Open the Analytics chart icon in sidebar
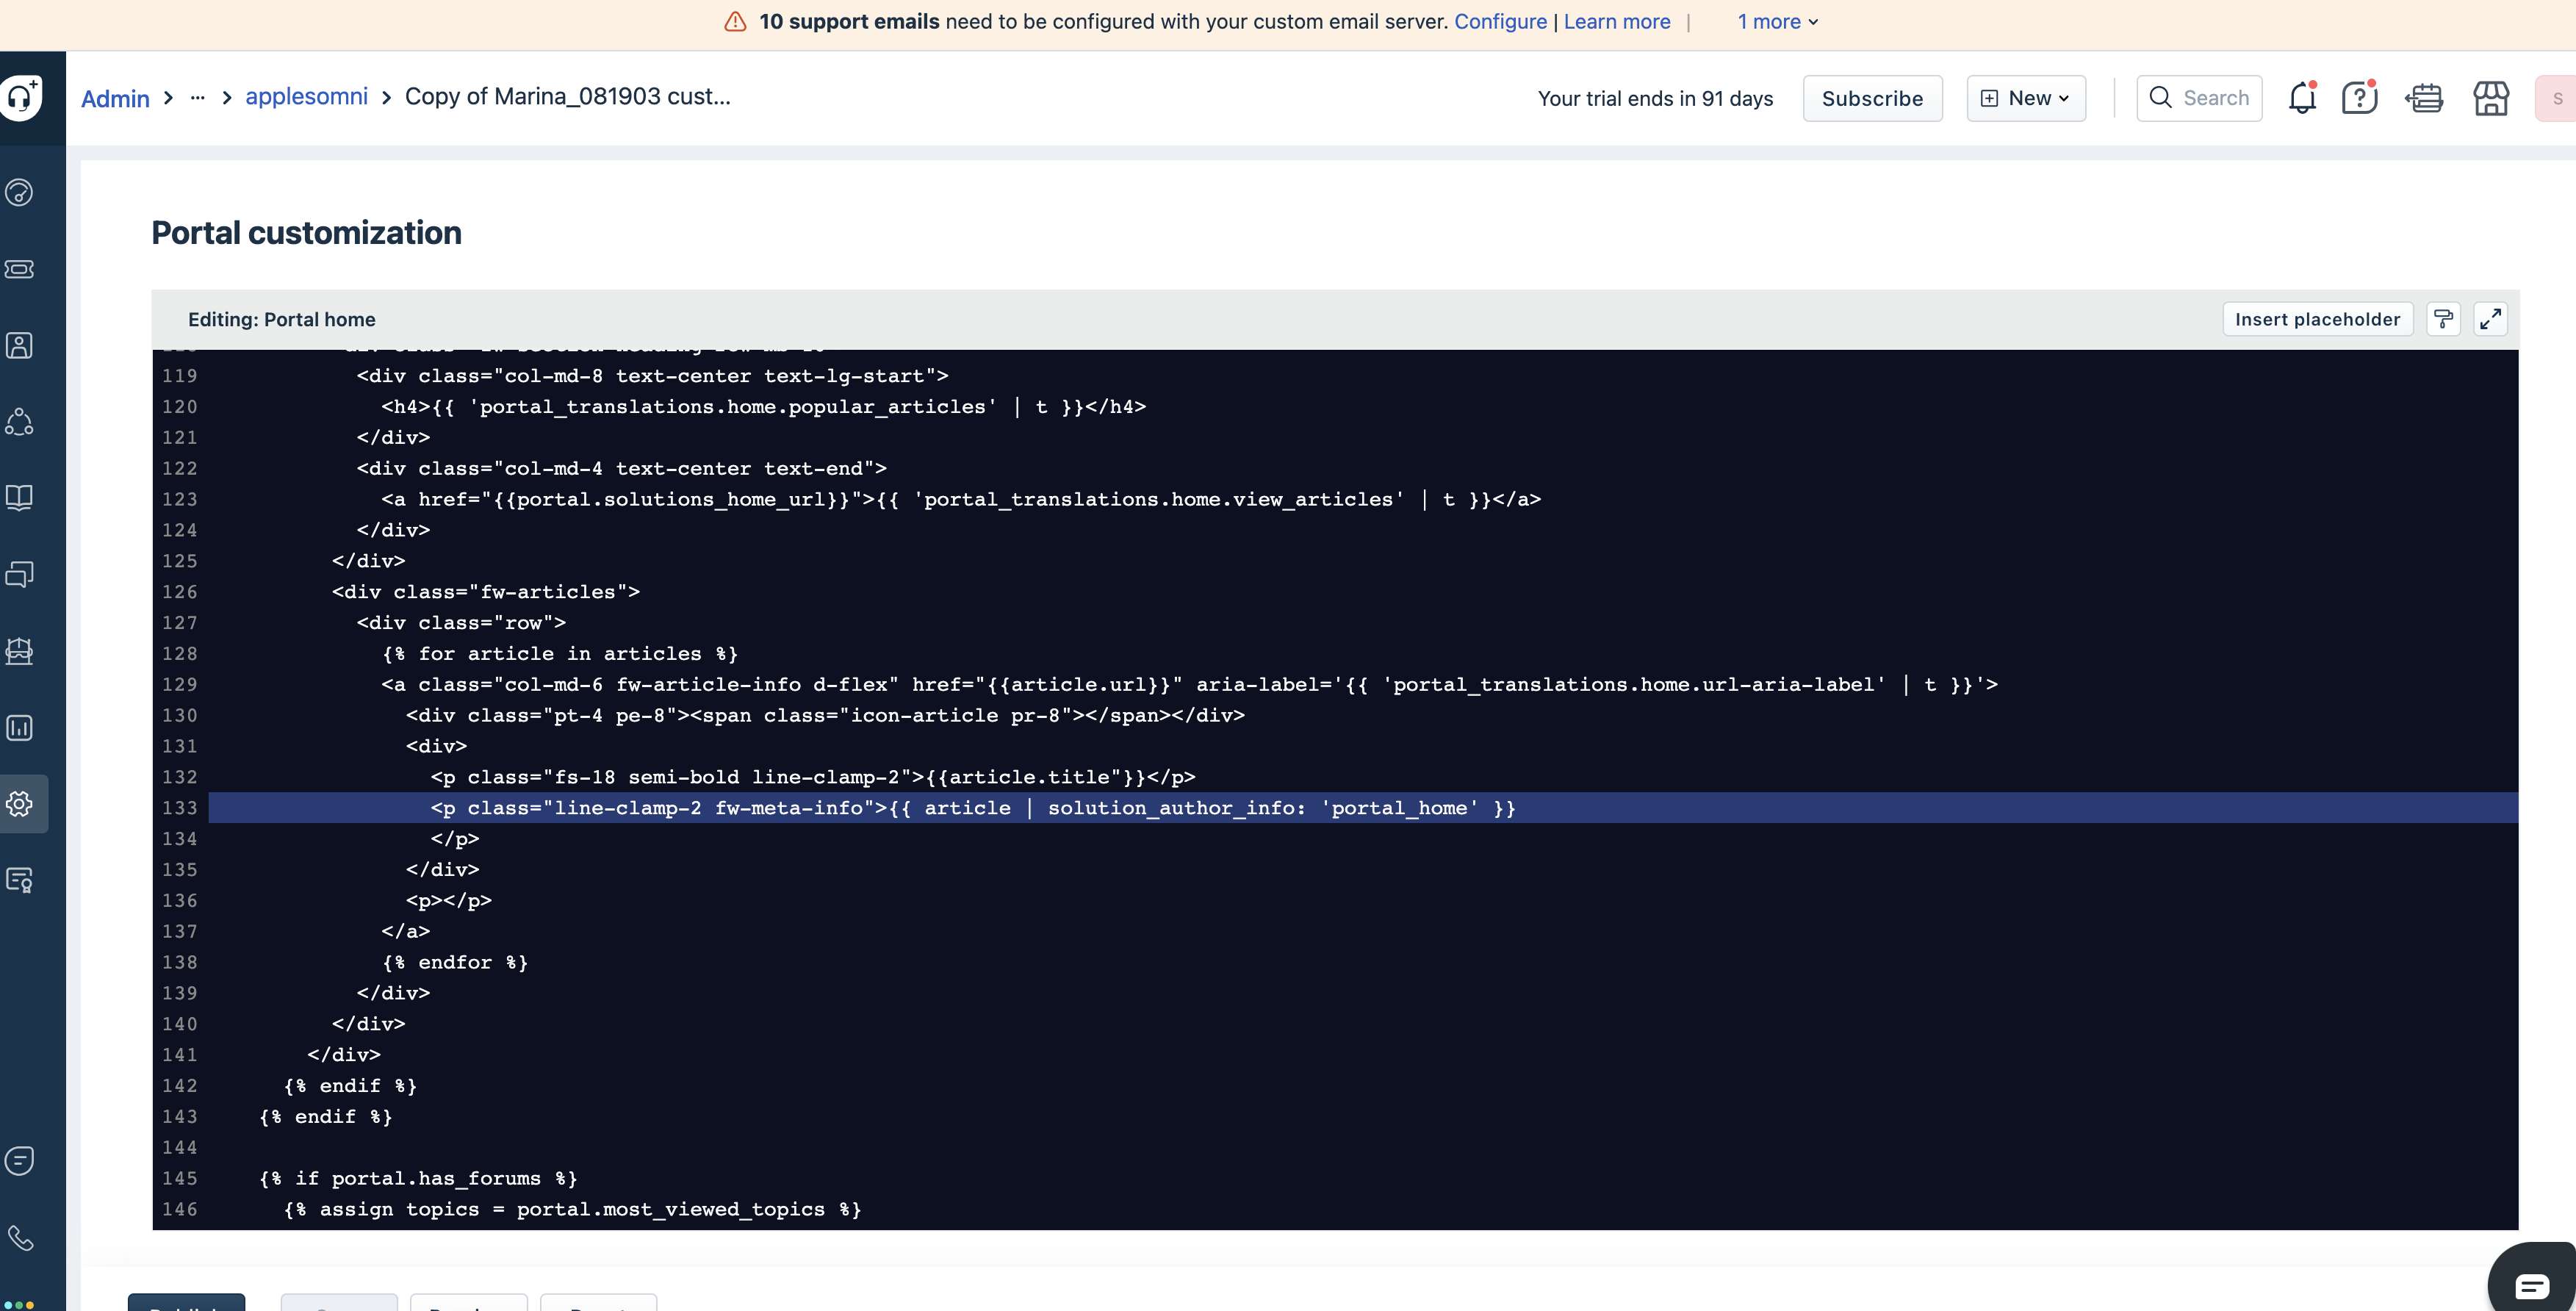 (20, 728)
